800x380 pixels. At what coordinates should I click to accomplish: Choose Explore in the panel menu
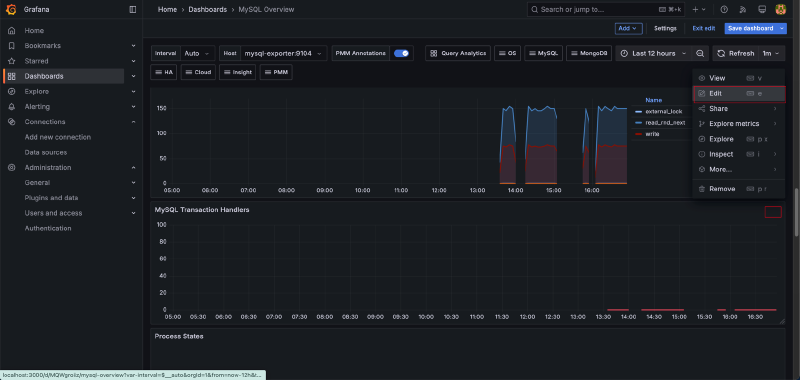738,139
